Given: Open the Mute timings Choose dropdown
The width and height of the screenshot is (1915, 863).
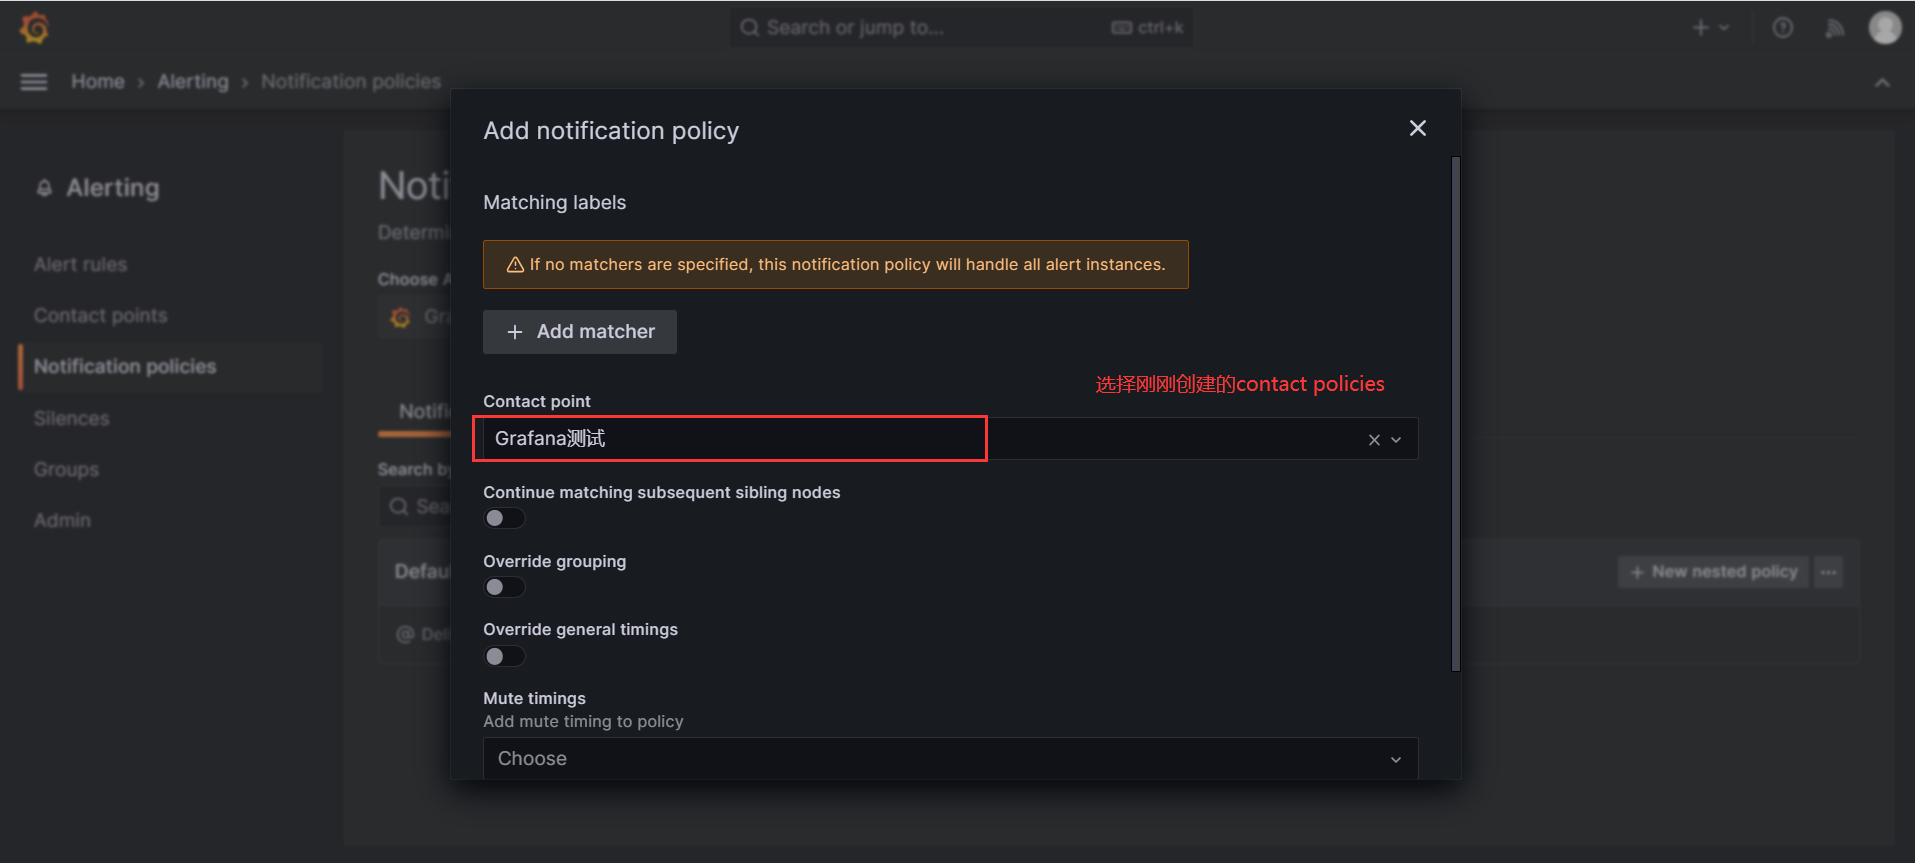Looking at the screenshot, I should pyautogui.click(x=949, y=759).
